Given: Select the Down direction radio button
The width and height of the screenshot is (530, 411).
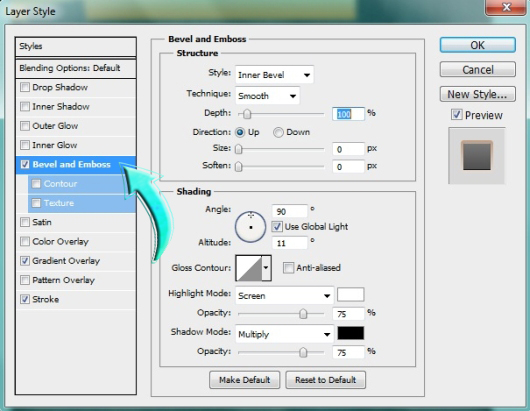Looking at the screenshot, I should coord(278,132).
